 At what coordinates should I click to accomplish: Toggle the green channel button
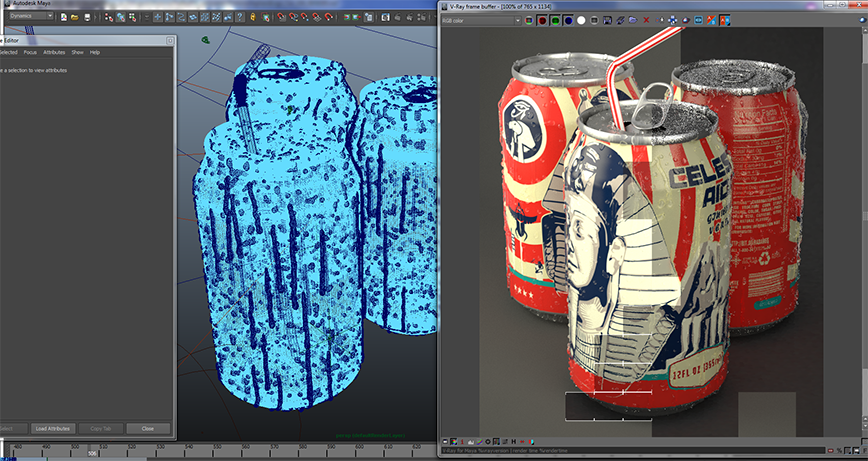tap(555, 20)
